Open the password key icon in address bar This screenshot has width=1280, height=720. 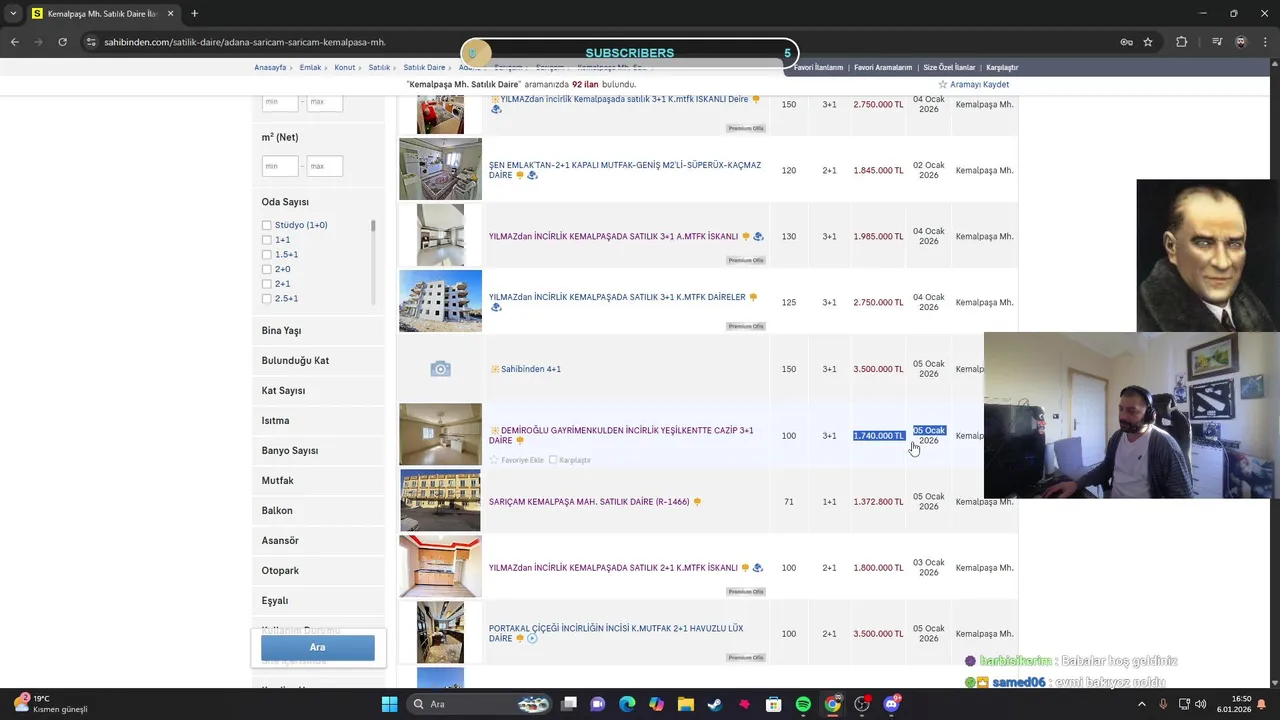point(1126,42)
